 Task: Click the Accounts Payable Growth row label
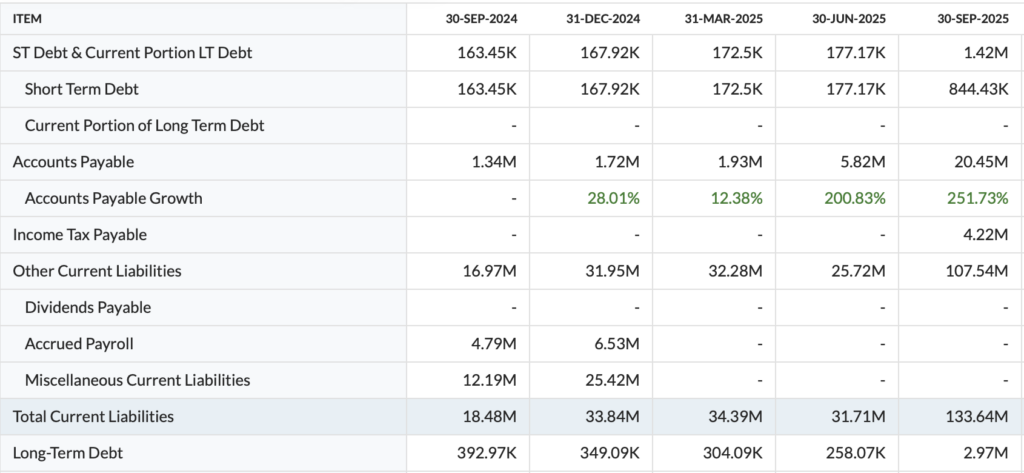coord(113,198)
